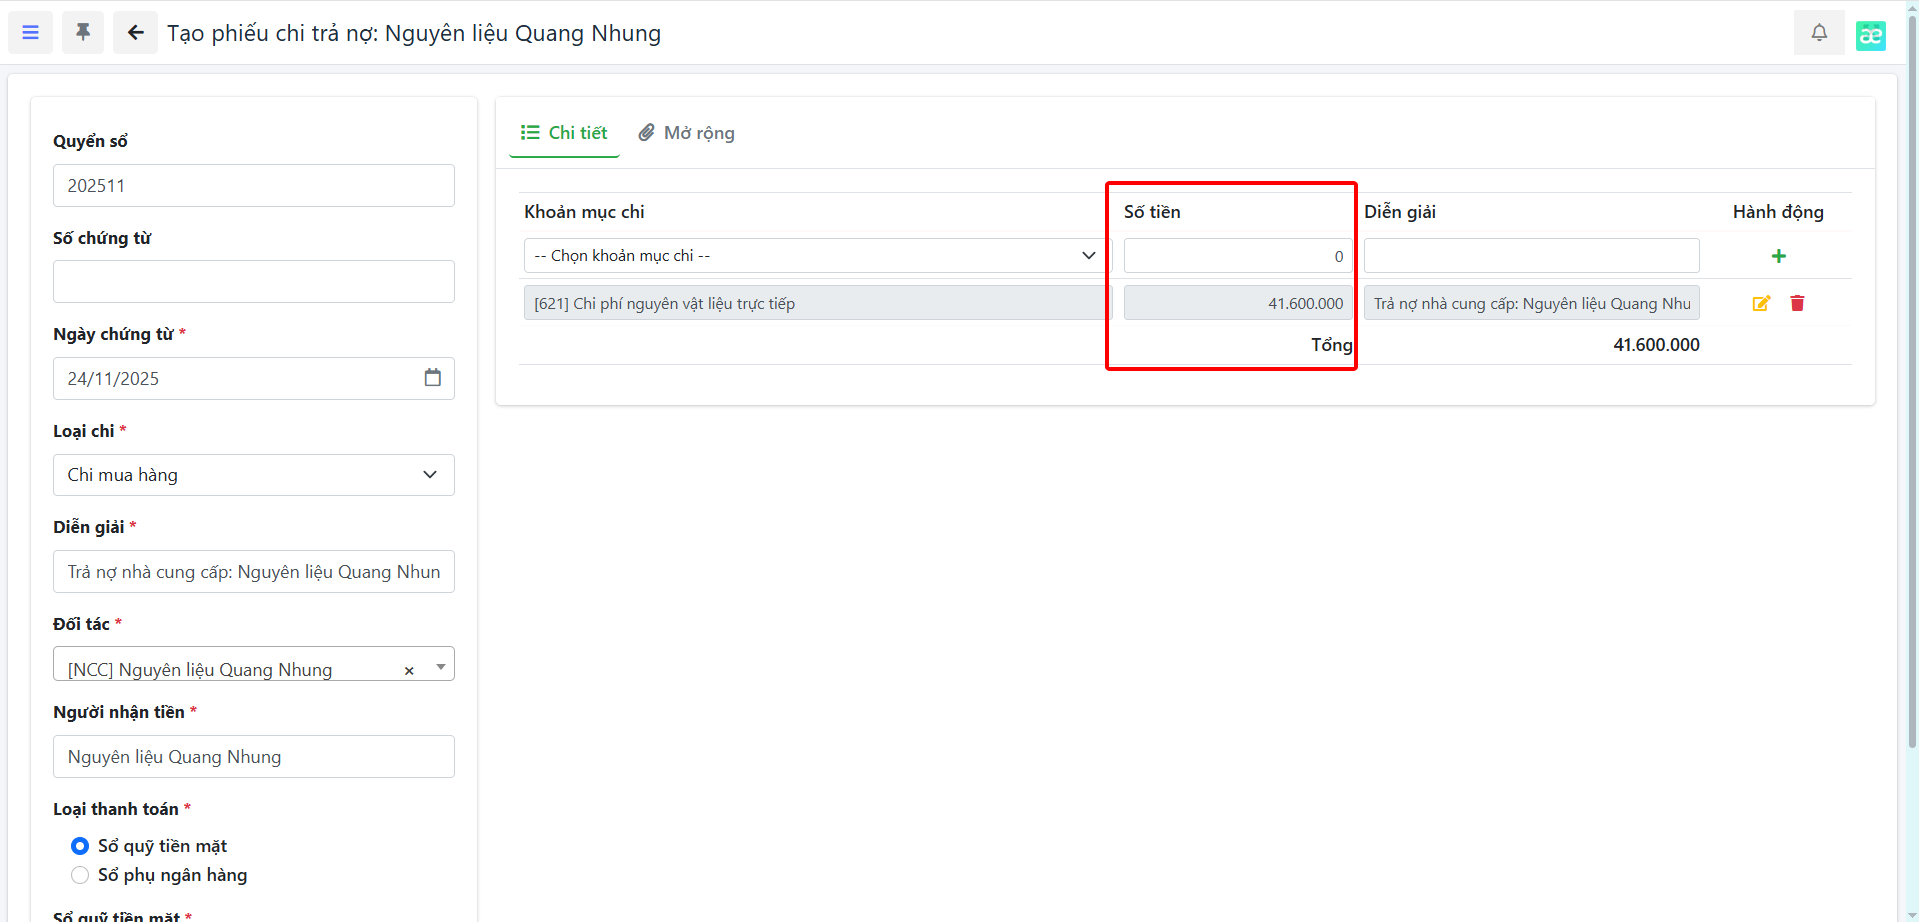The image size is (1919, 922).
Task: Switch to the Chi tiết tab
Action: [564, 133]
